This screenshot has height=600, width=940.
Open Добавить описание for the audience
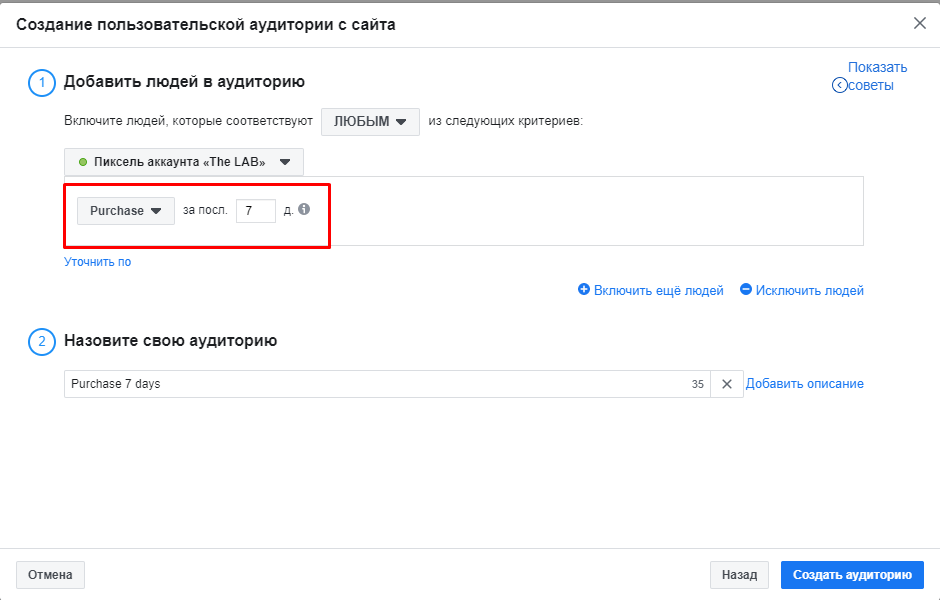click(805, 383)
